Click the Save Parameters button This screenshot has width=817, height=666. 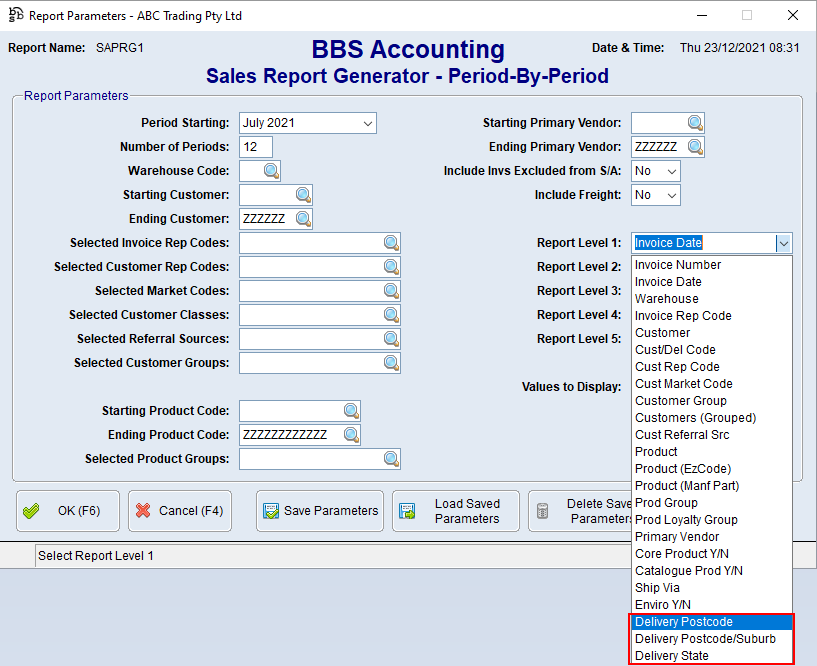320,511
